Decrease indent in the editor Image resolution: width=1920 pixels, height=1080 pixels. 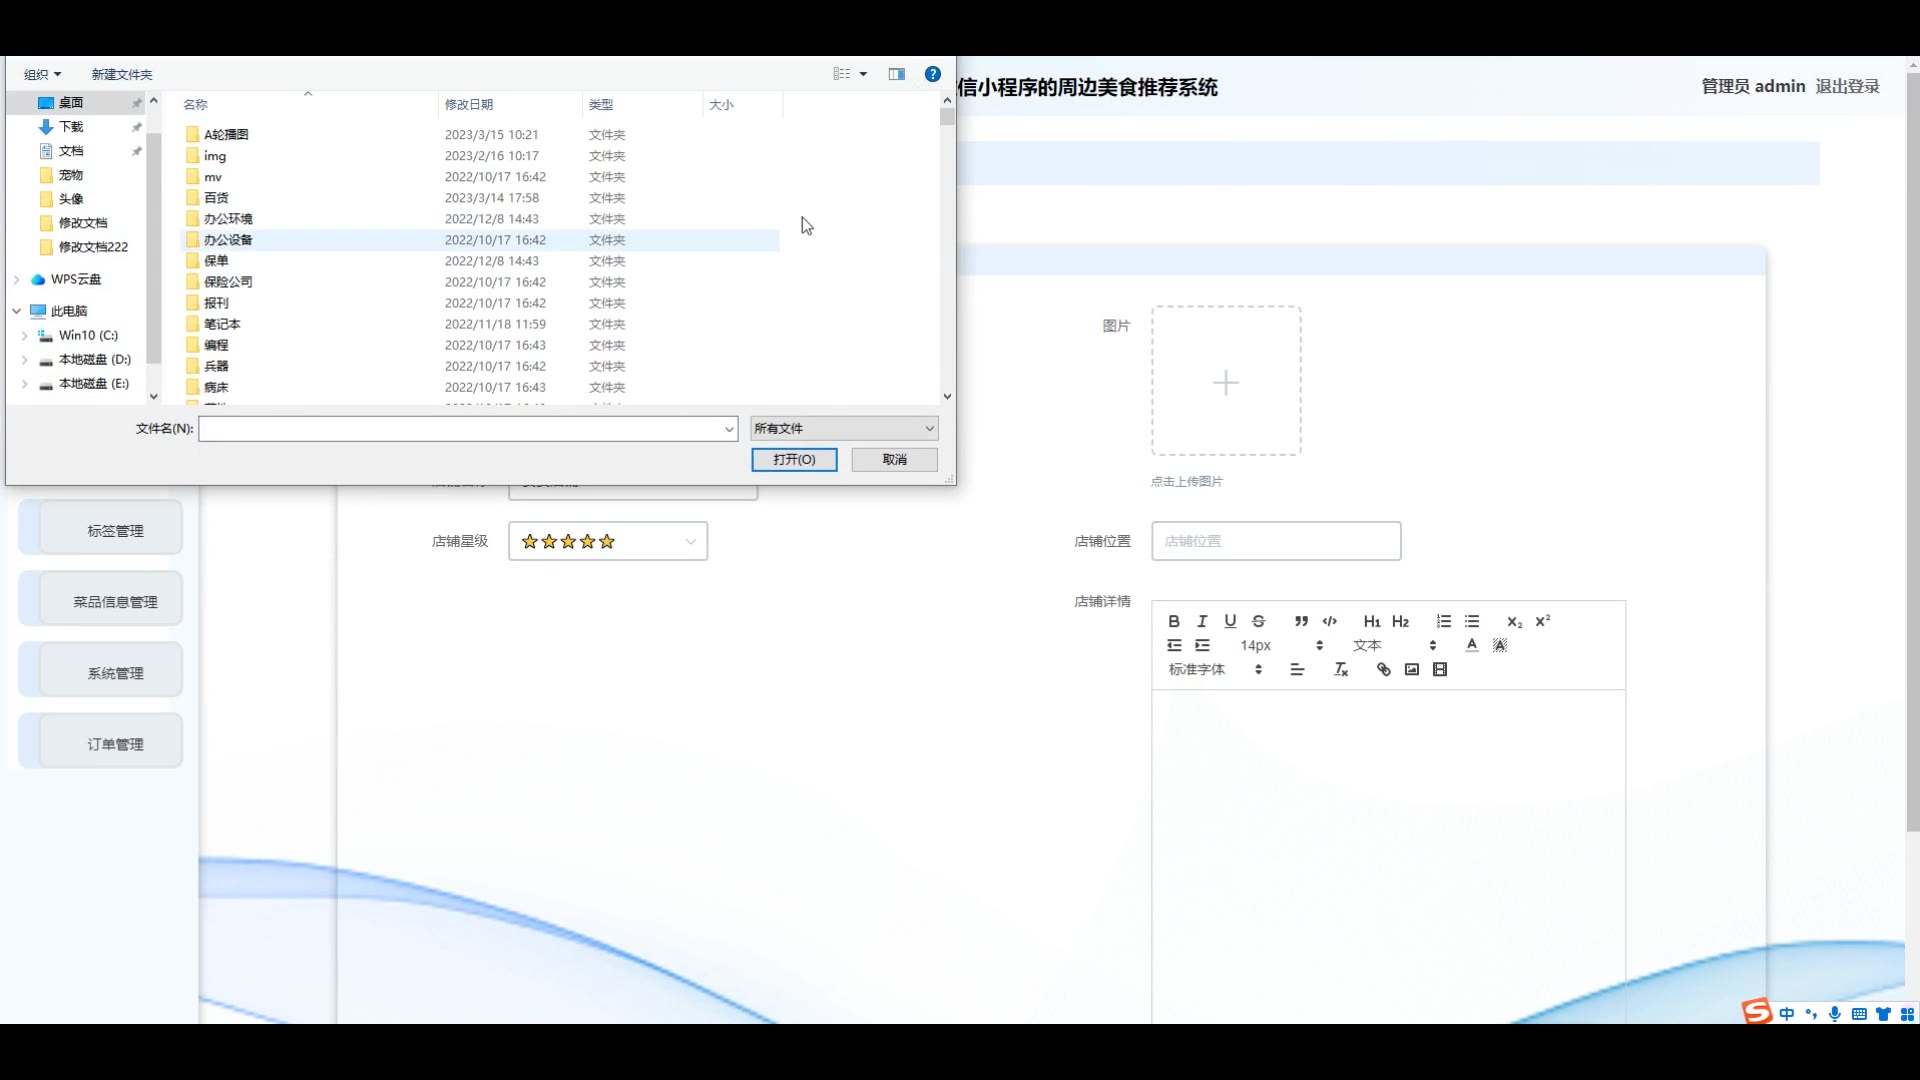1174,645
